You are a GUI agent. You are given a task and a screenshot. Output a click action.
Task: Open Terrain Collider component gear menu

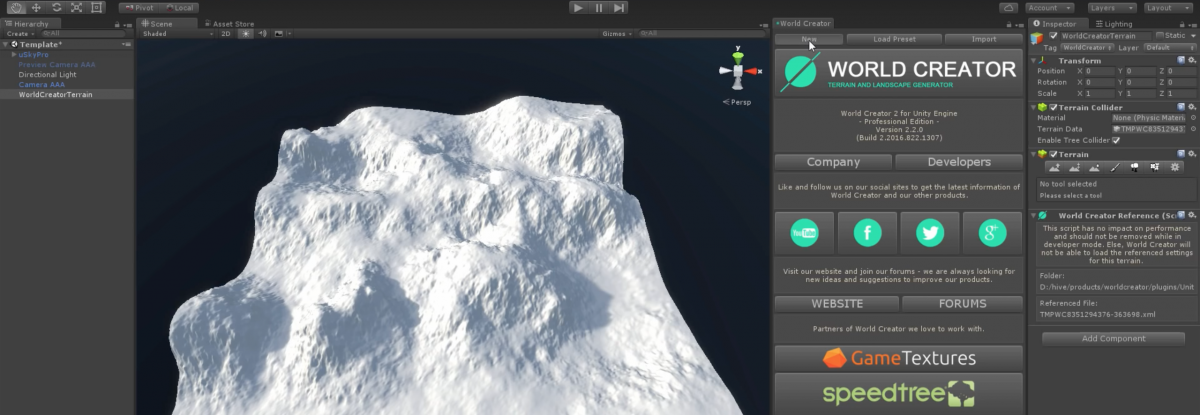[x=1191, y=106]
